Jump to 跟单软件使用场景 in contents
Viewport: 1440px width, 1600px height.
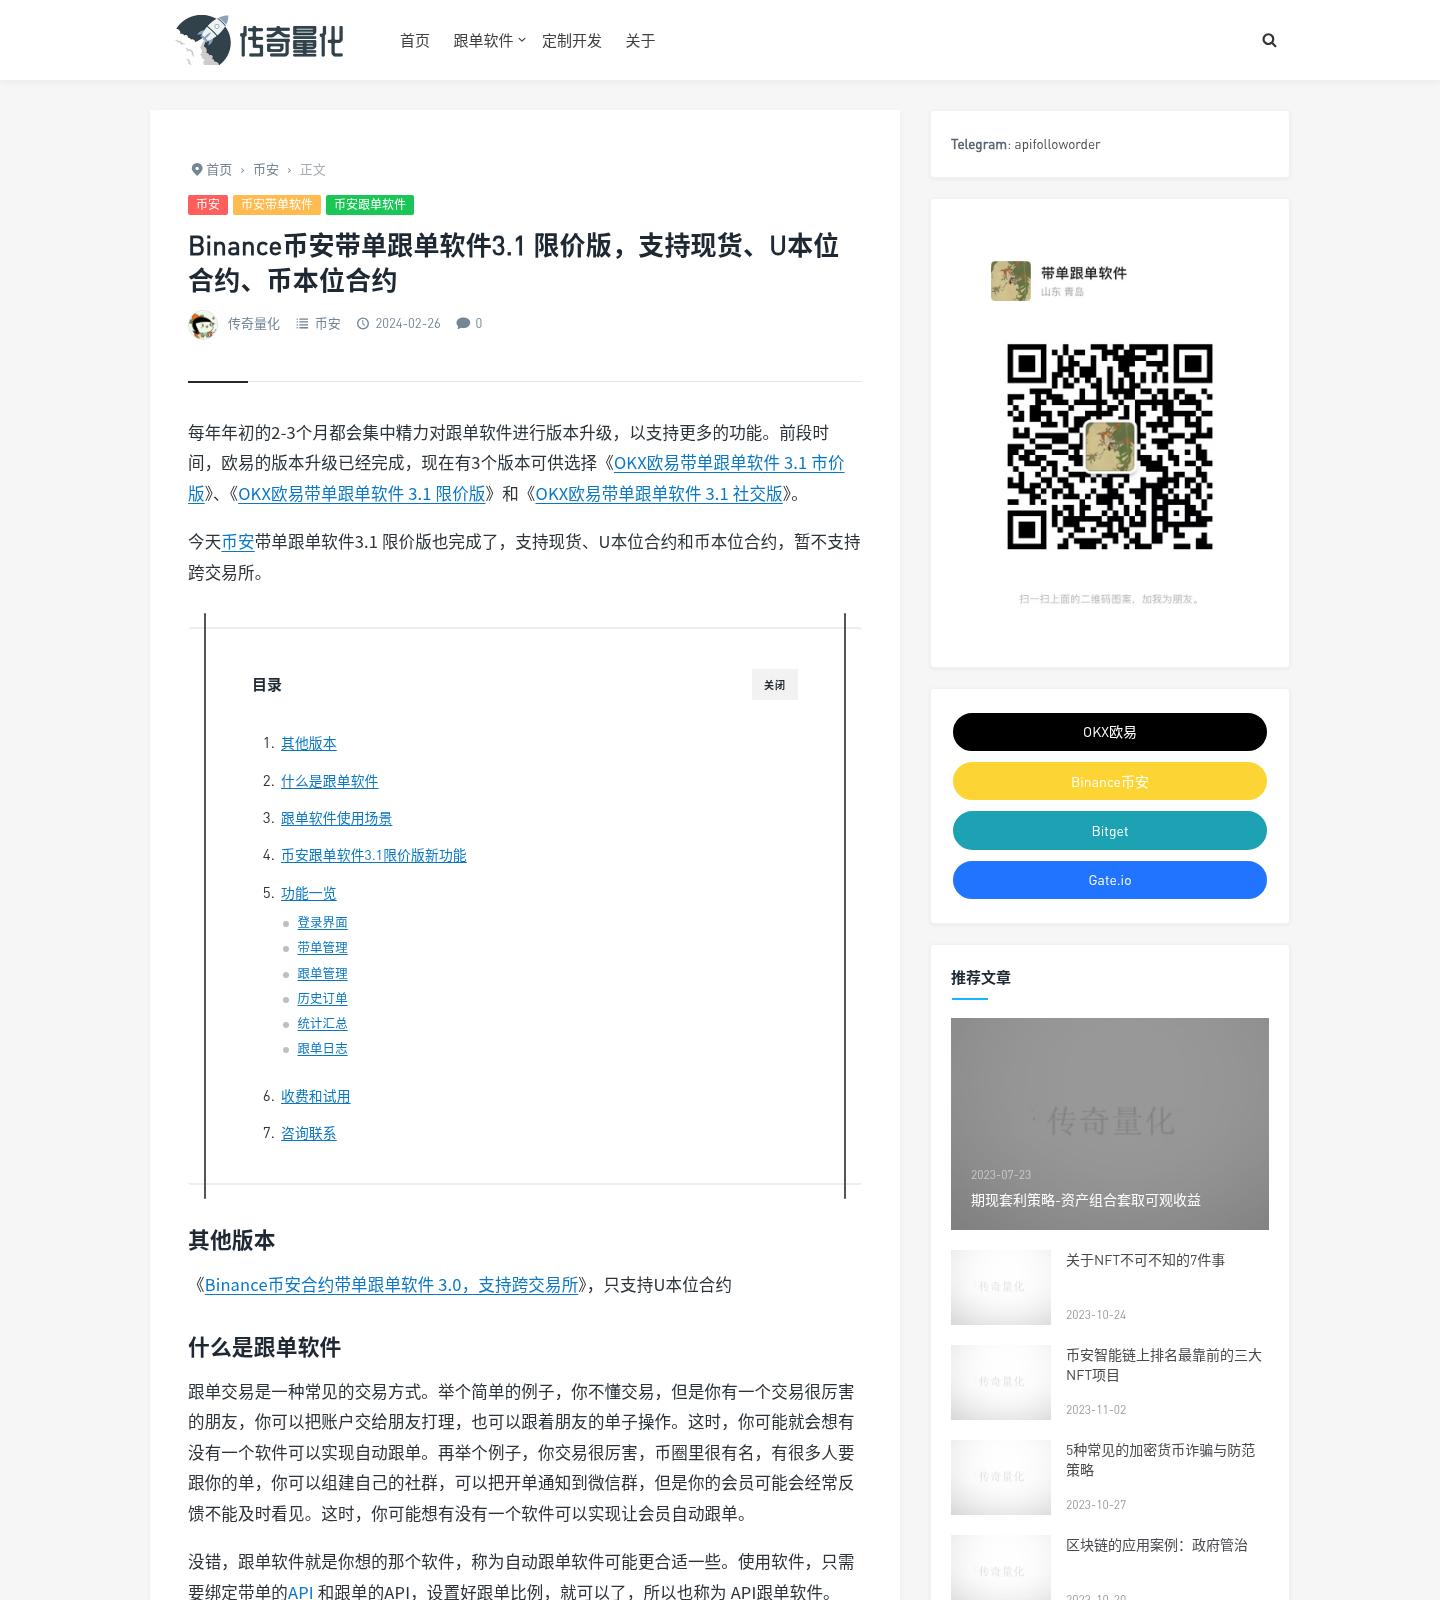pos(337,819)
